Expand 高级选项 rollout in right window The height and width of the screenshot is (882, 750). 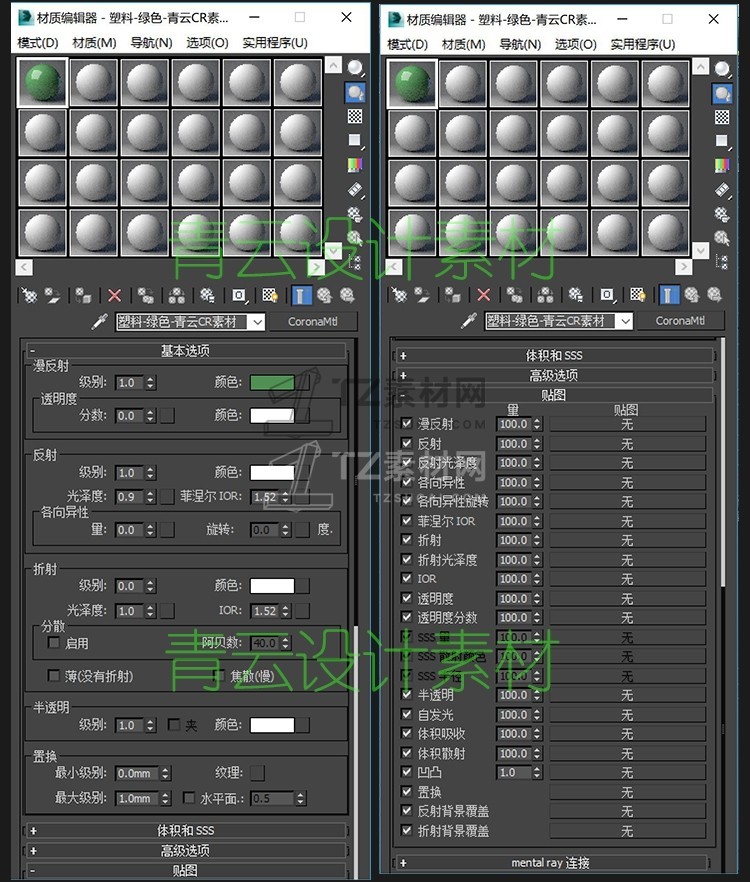click(554, 375)
